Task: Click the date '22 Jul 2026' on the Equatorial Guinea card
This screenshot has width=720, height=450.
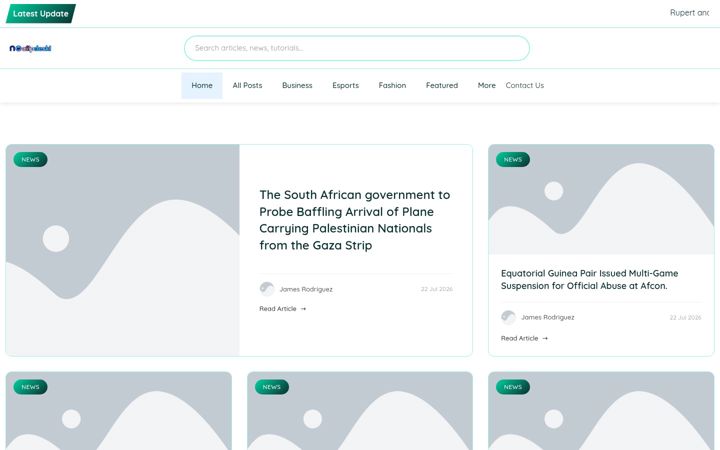Action: tap(685, 318)
